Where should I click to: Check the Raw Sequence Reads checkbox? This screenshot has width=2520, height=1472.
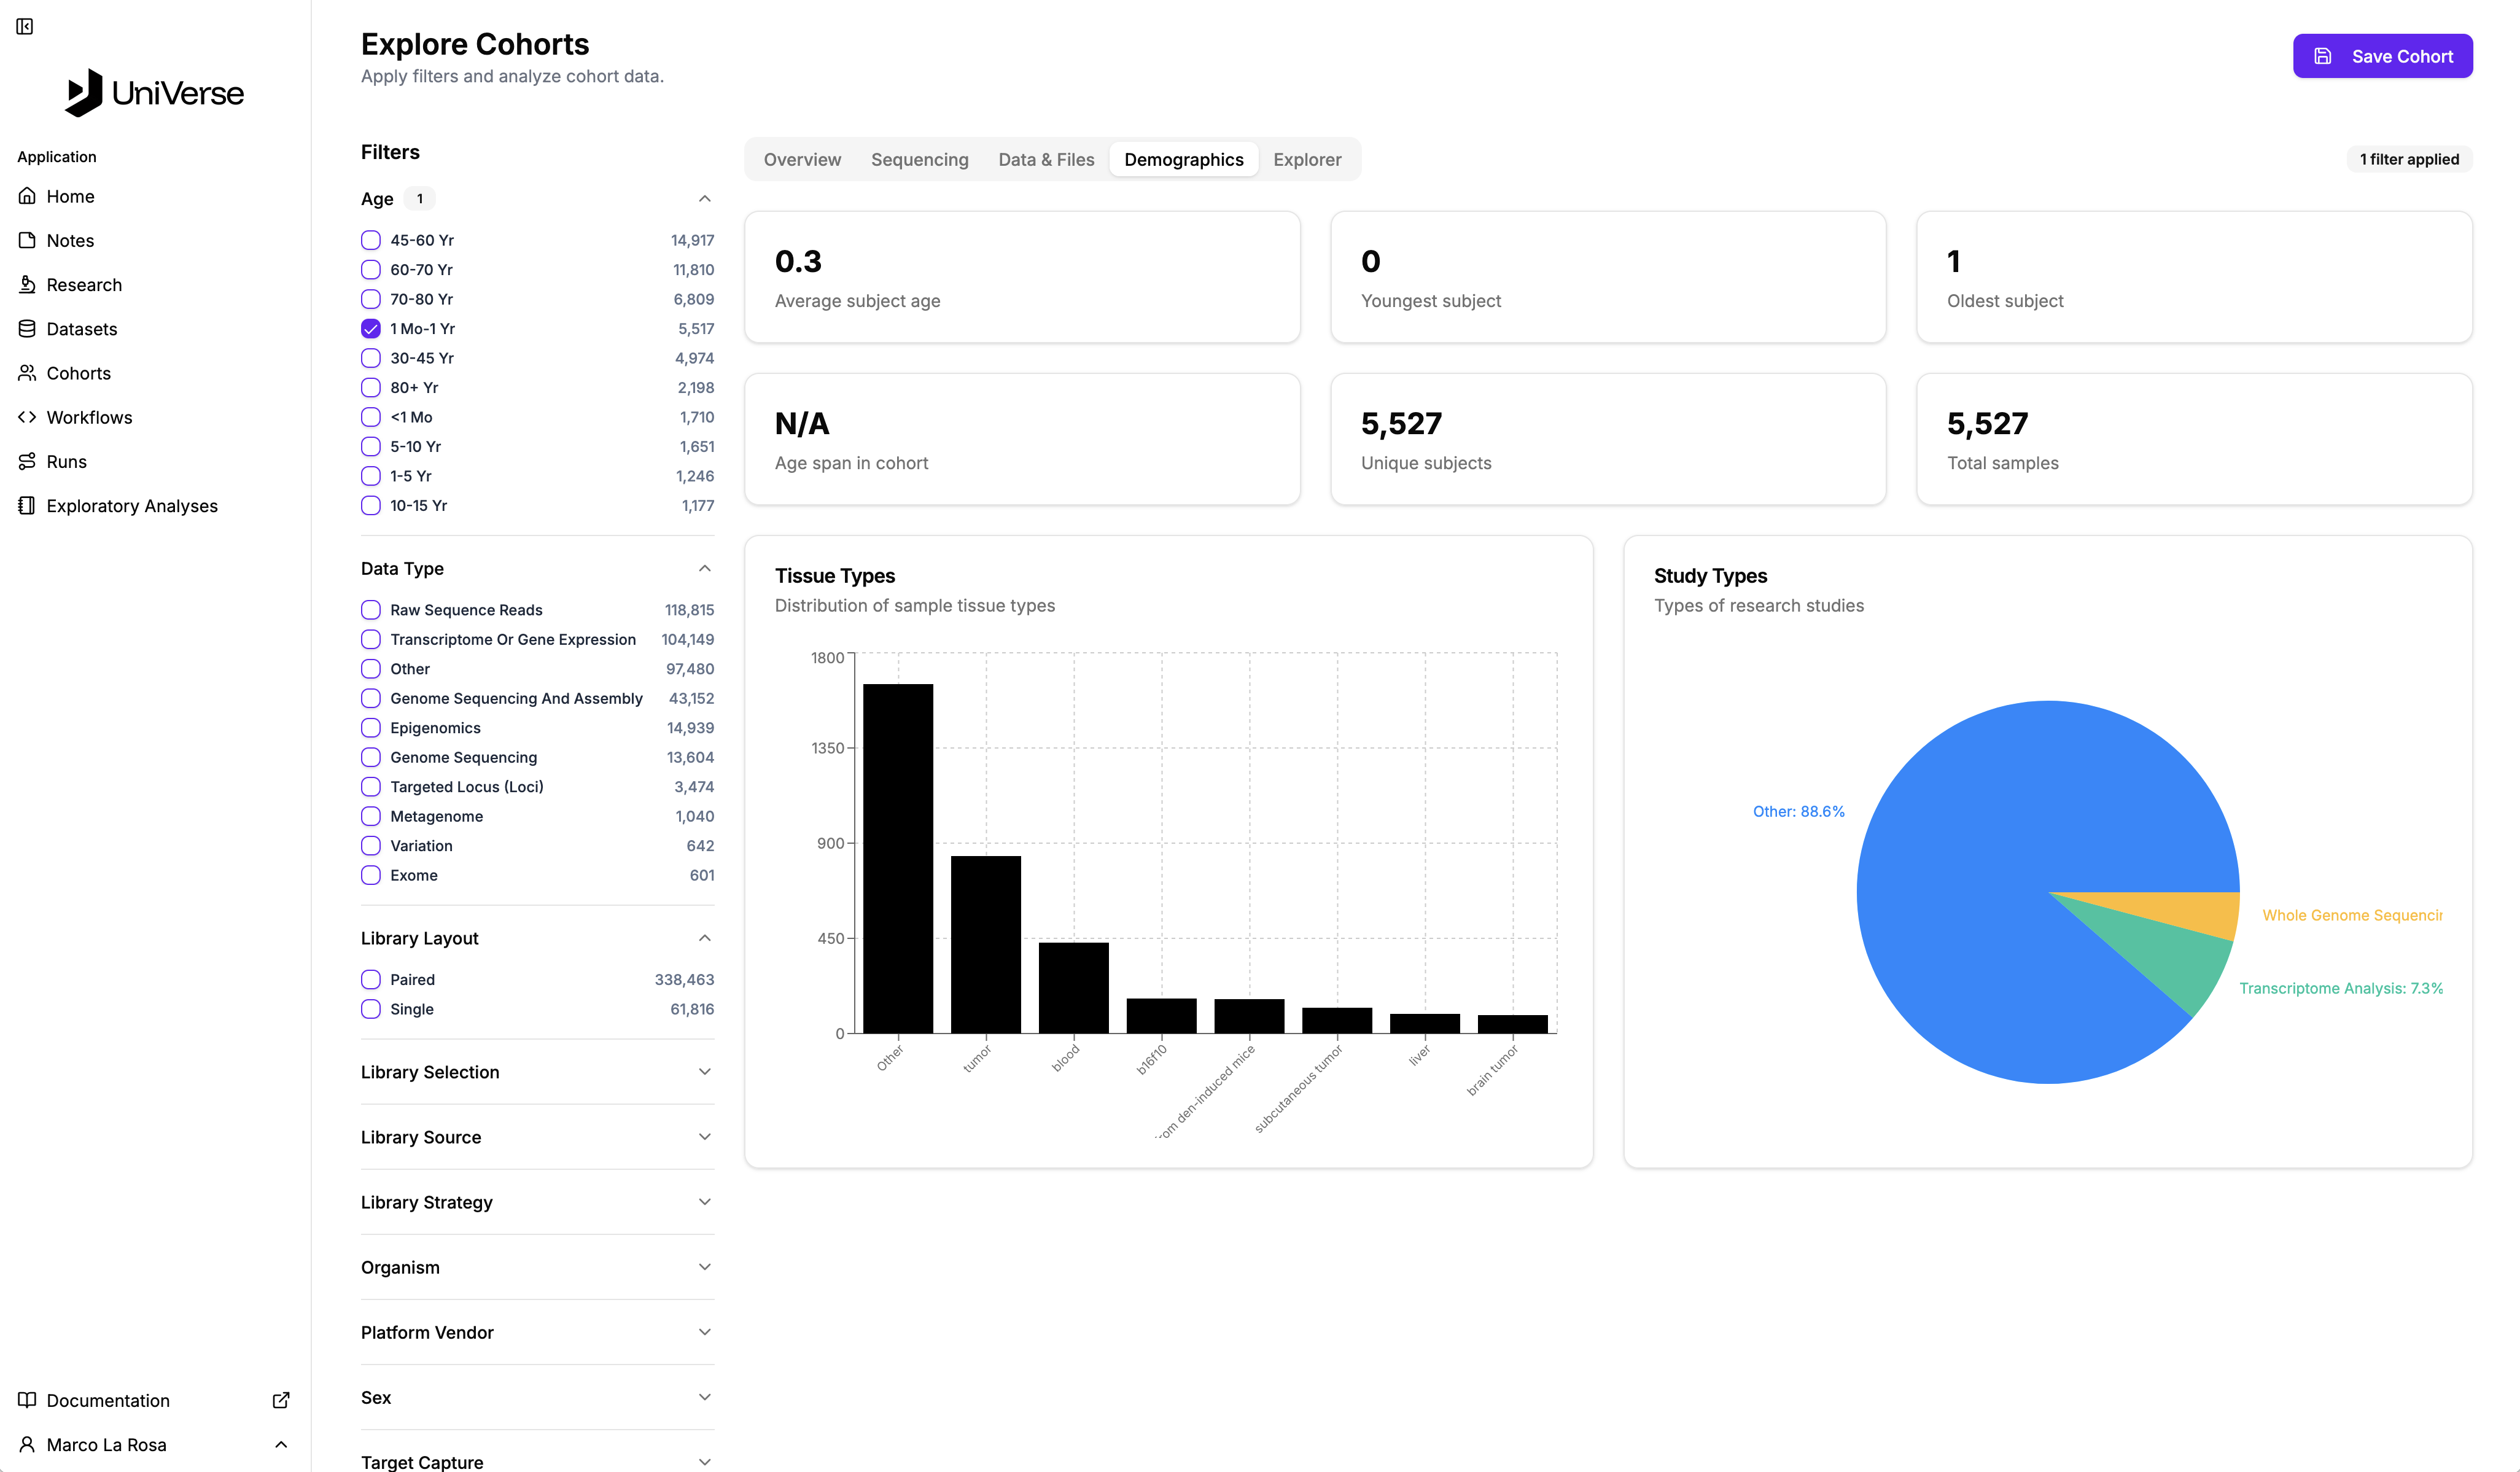tap(371, 610)
